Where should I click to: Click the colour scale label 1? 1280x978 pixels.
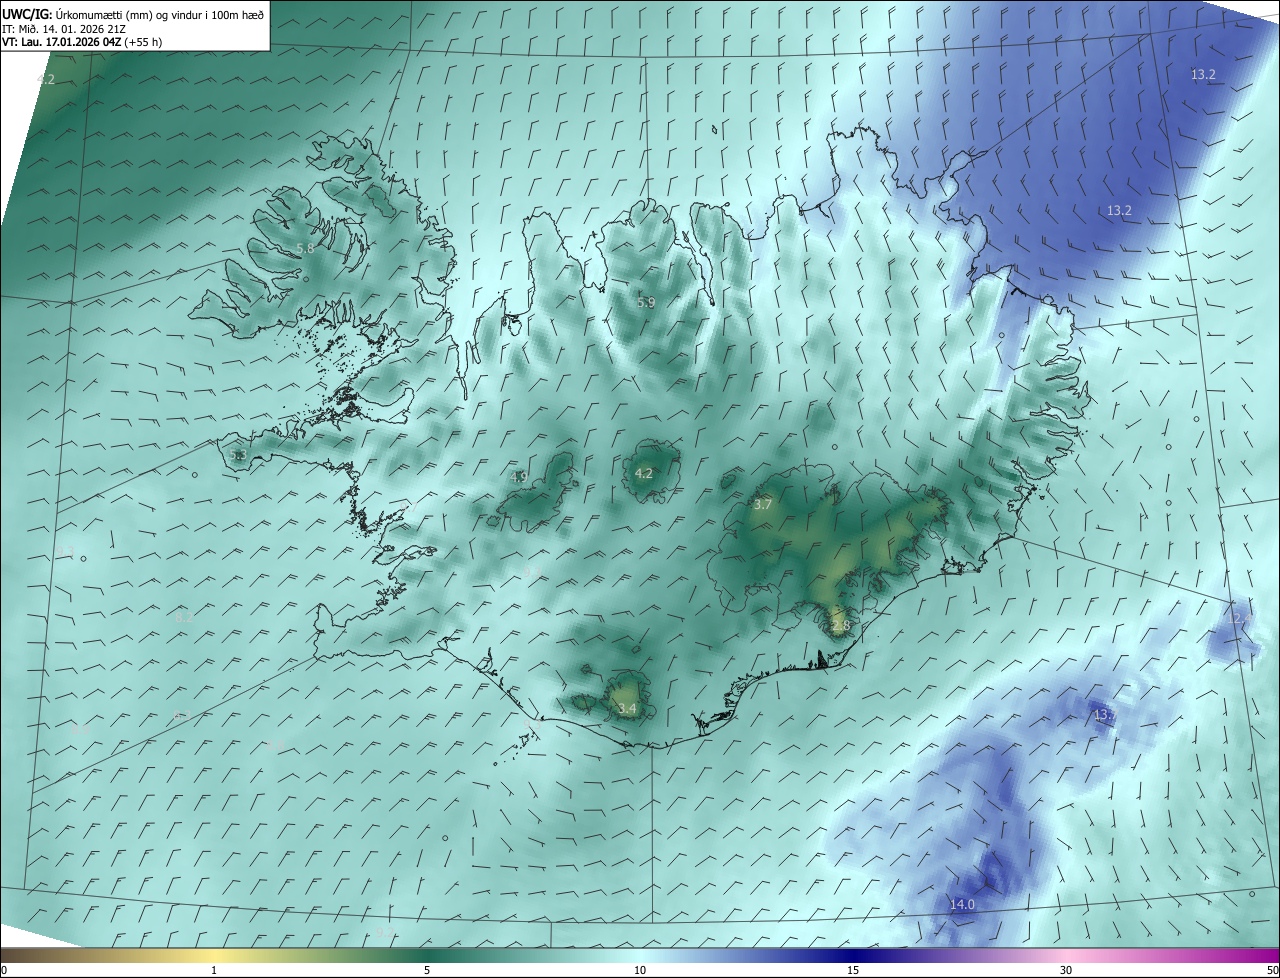click(214, 970)
